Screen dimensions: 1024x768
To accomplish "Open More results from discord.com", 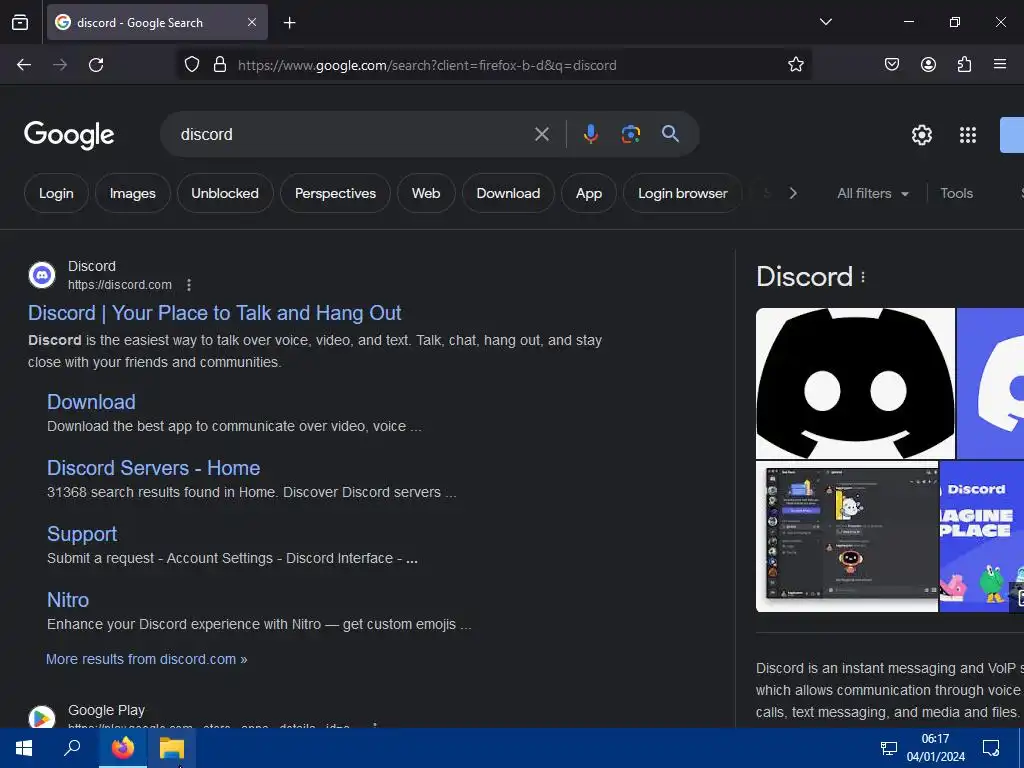I will pos(146,659).
